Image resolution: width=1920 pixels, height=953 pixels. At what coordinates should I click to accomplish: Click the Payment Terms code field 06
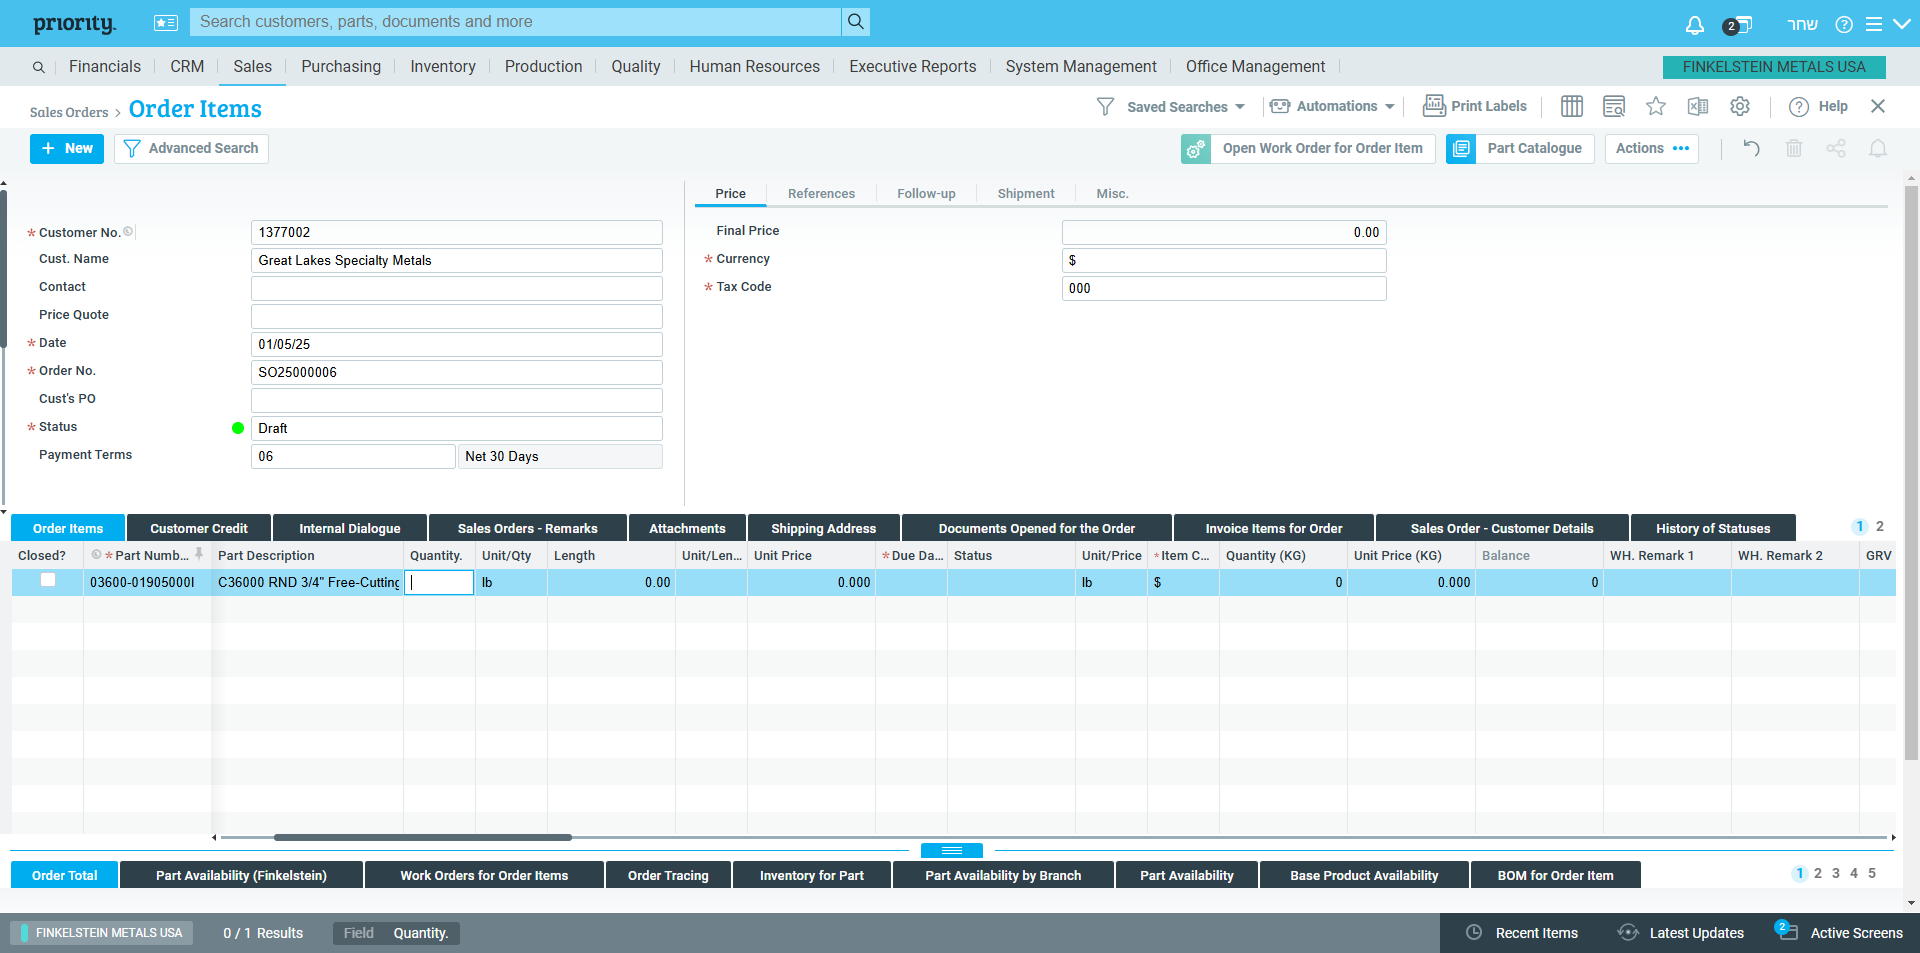(353, 456)
